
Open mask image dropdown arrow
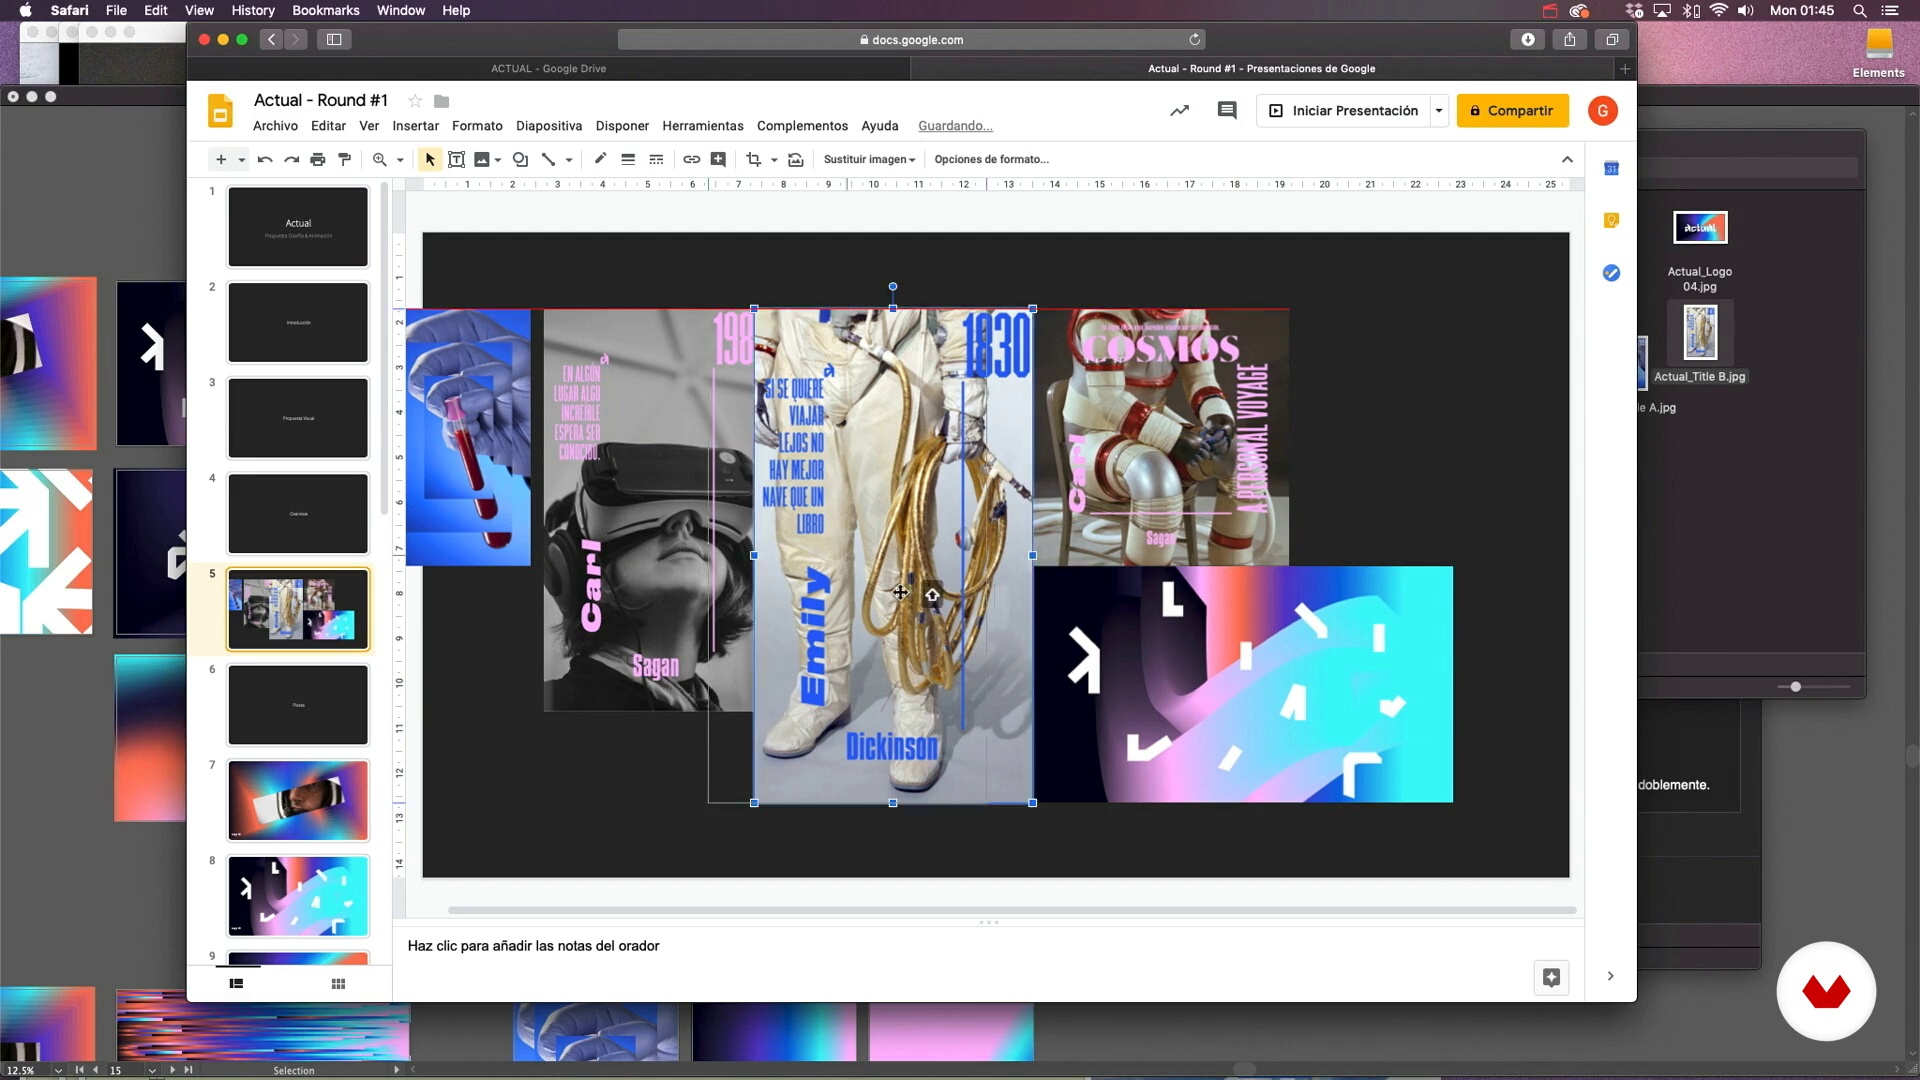[774, 160]
